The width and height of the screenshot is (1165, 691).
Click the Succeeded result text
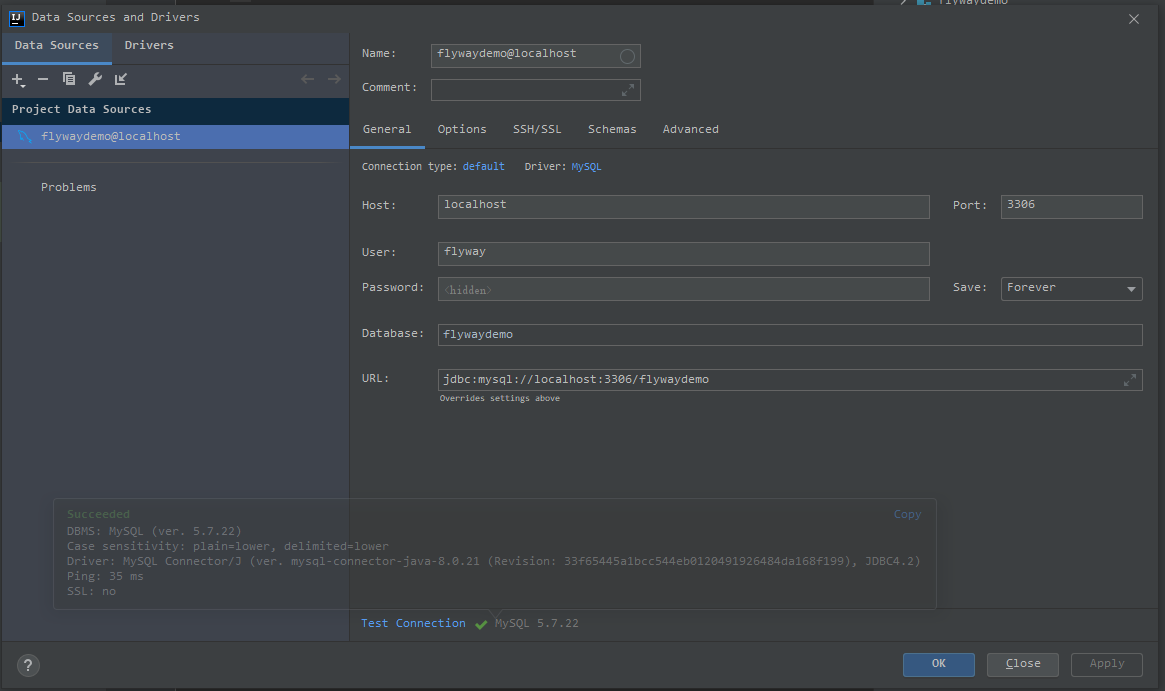[98, 514]
